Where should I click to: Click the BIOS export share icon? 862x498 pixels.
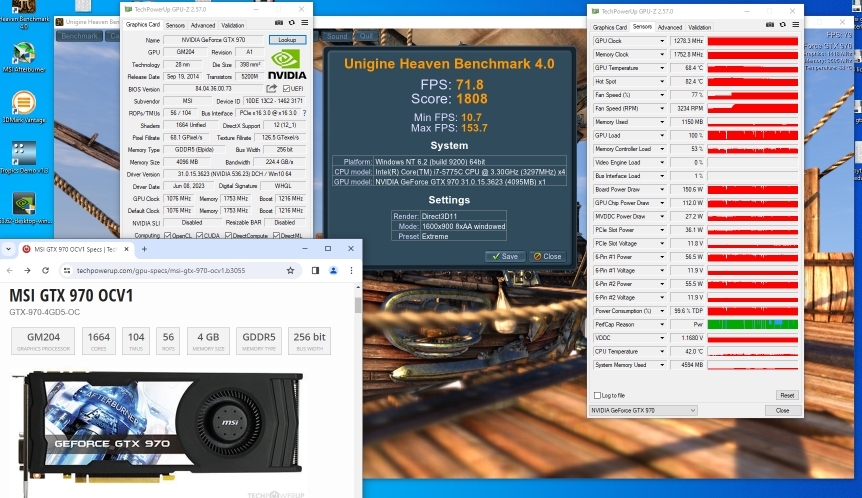coord(272,88)
